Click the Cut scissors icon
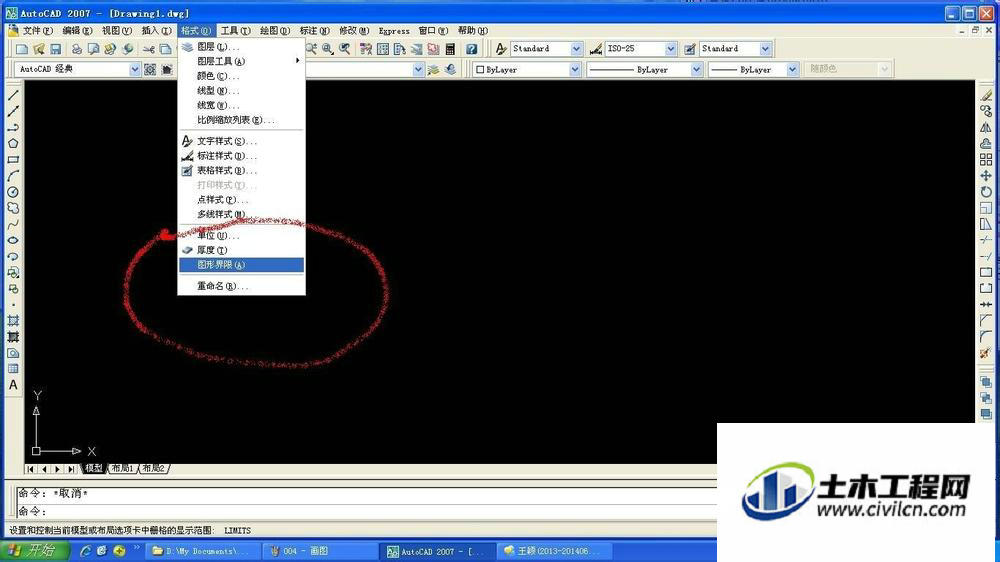This screenshot has width=1000, height=562. pyautogui.click(x=149, y=49)
